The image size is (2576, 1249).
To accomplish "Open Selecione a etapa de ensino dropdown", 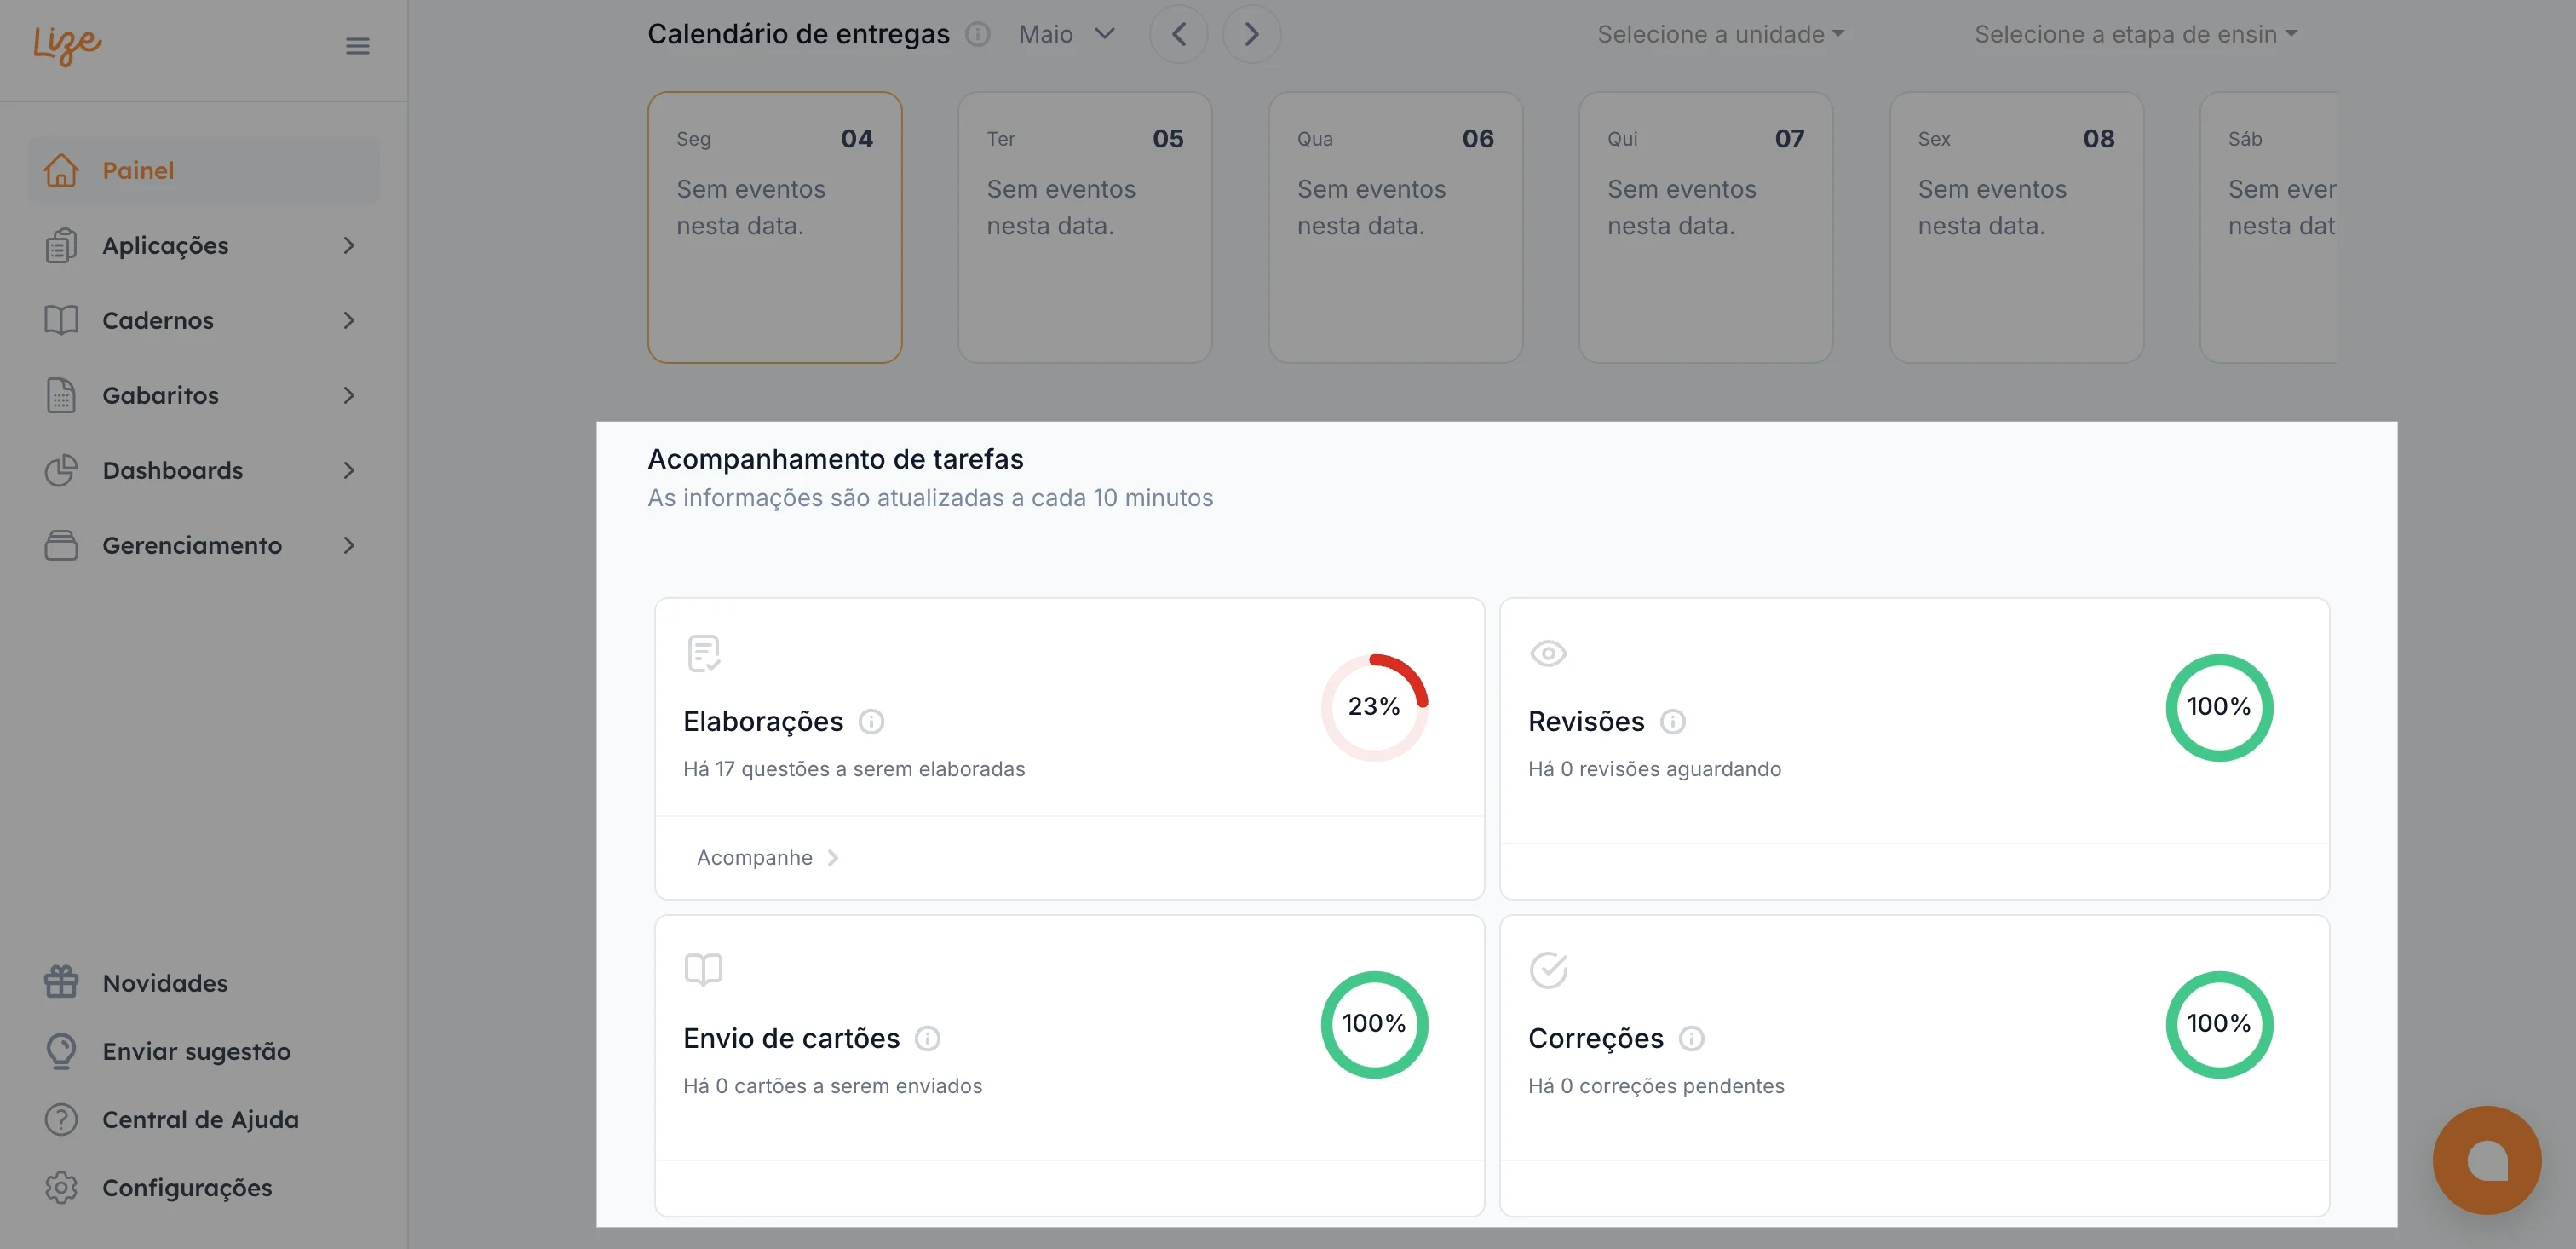I will click(2136, 34).
